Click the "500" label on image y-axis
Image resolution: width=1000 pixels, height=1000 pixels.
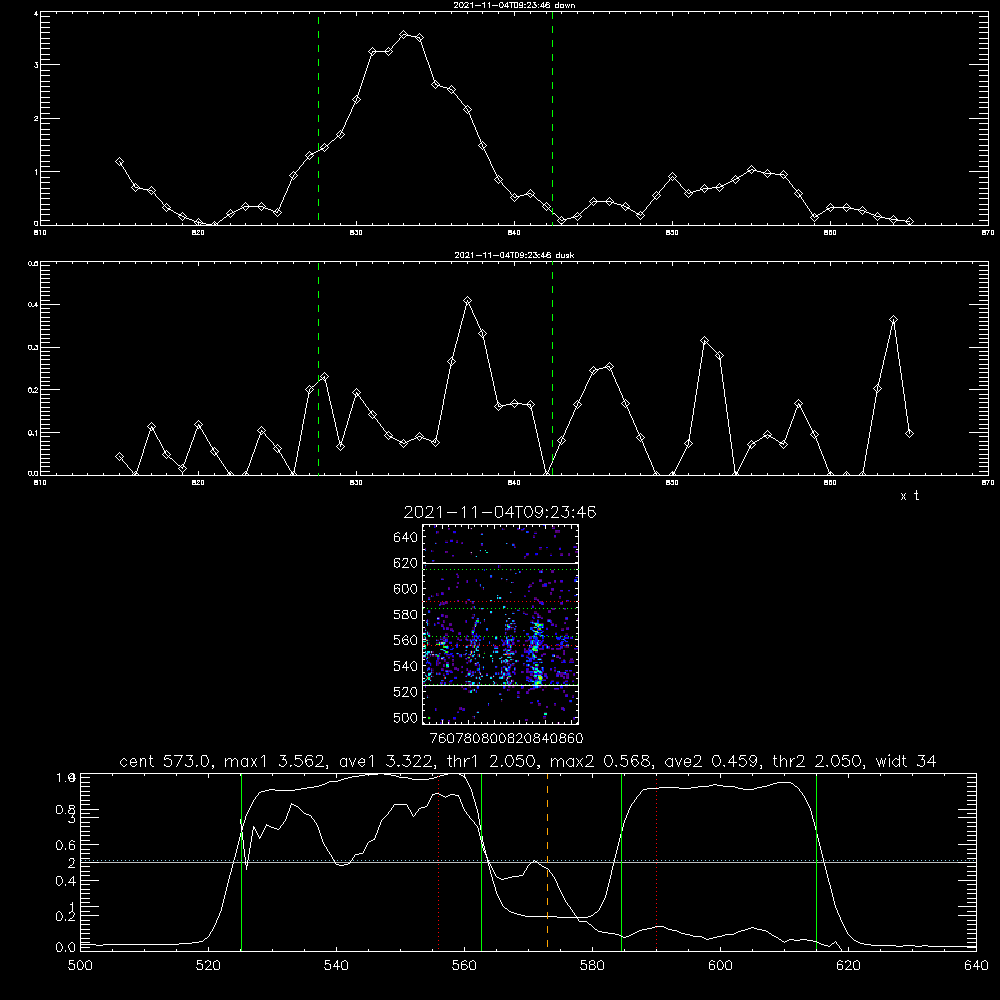406,718
